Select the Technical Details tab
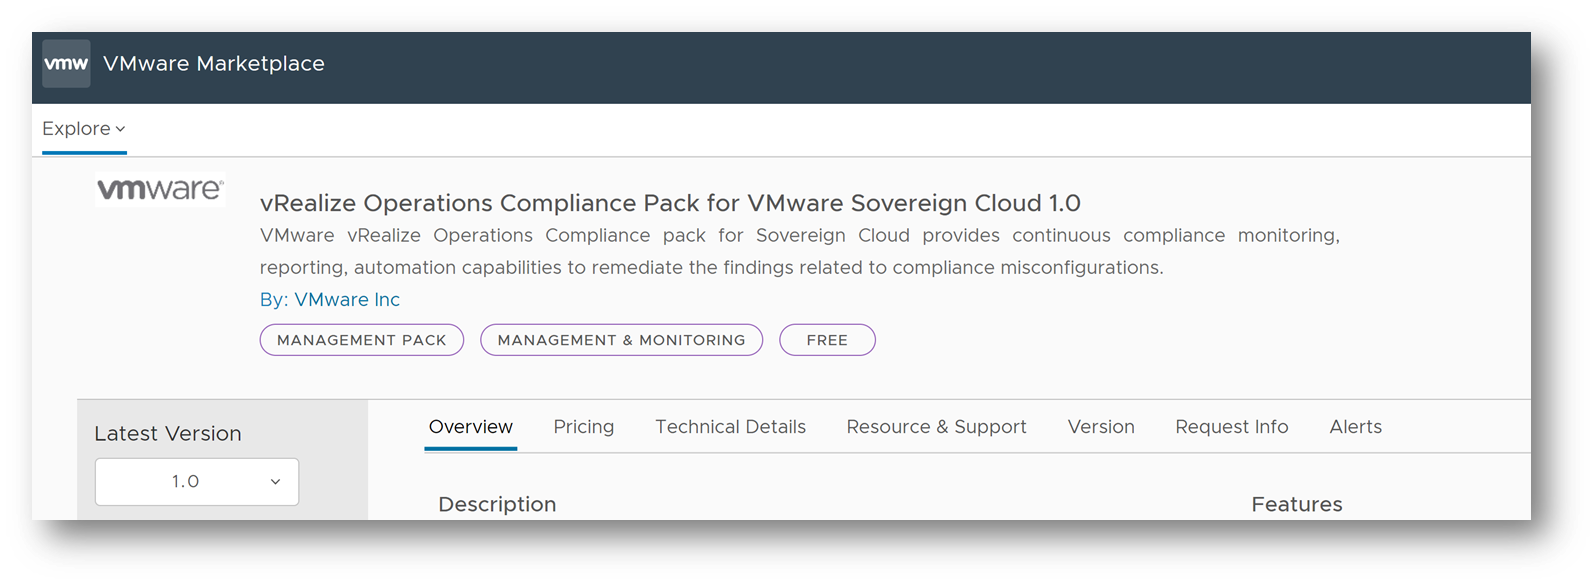 (730, 427)
